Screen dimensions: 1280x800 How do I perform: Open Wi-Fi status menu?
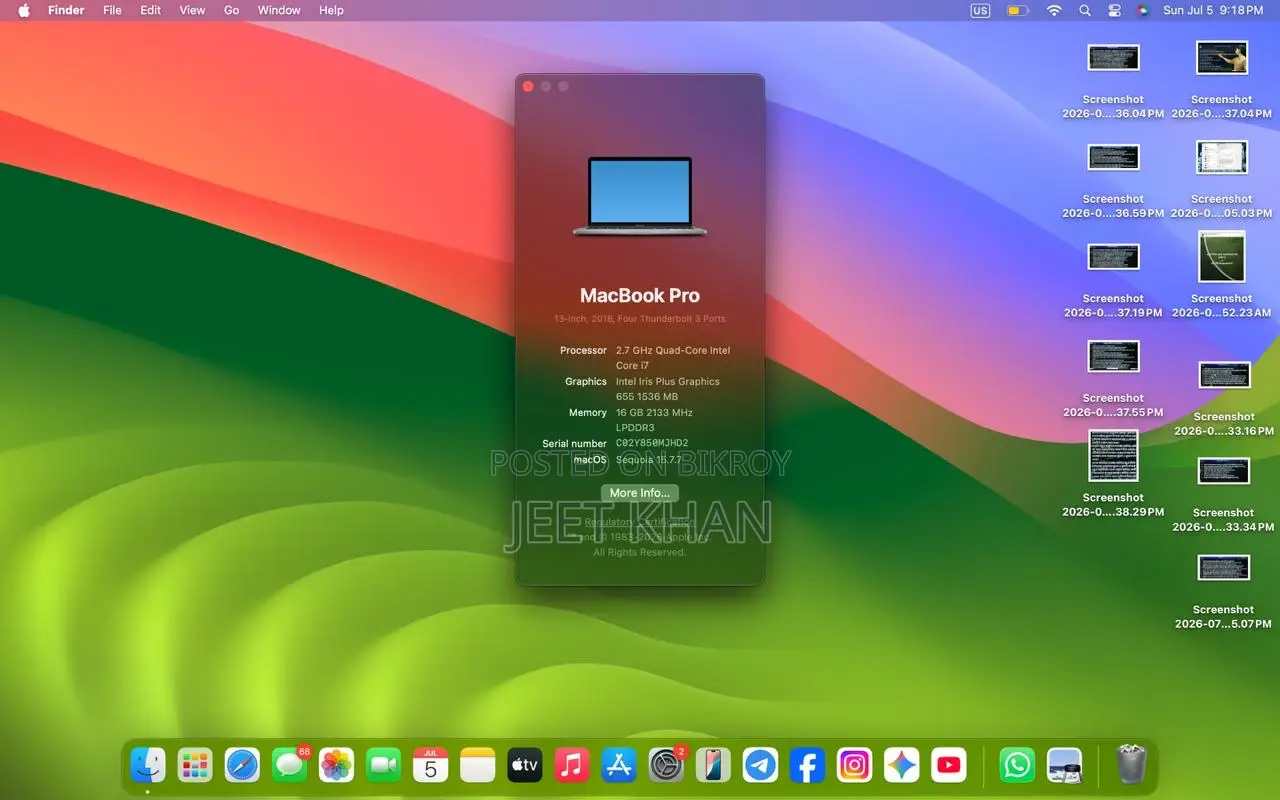click(x=1054, y=10)
